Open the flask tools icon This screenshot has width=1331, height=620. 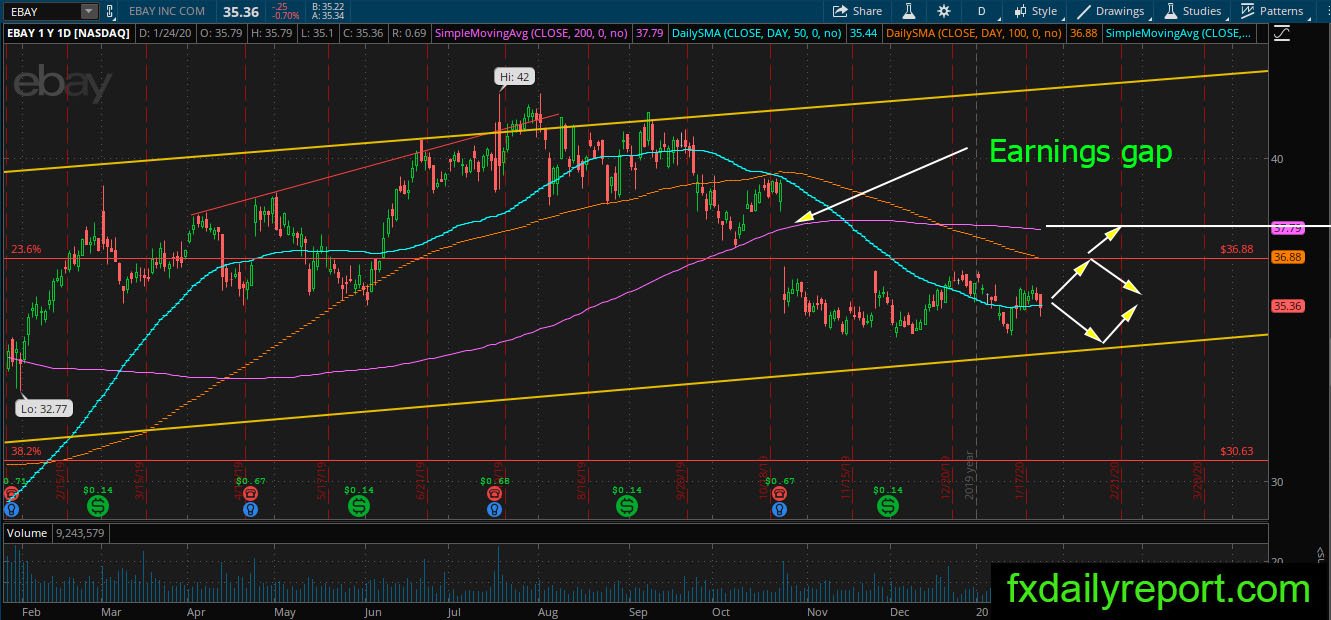(910, 11)
